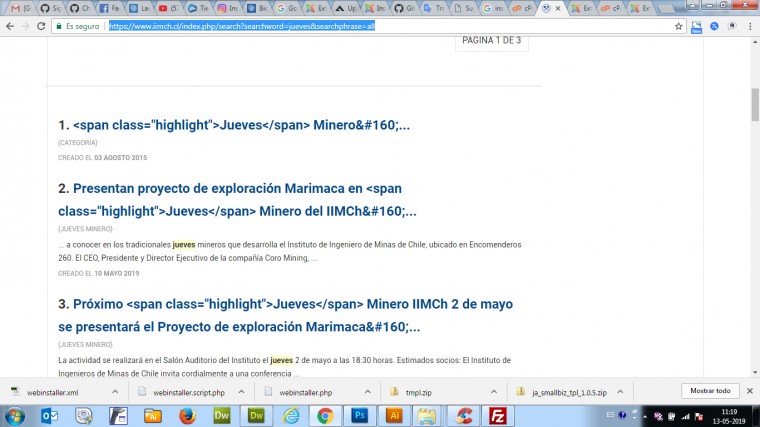Bookmark this page with the star icon
This screenshot has width=760, height=427.
point(679,26)
